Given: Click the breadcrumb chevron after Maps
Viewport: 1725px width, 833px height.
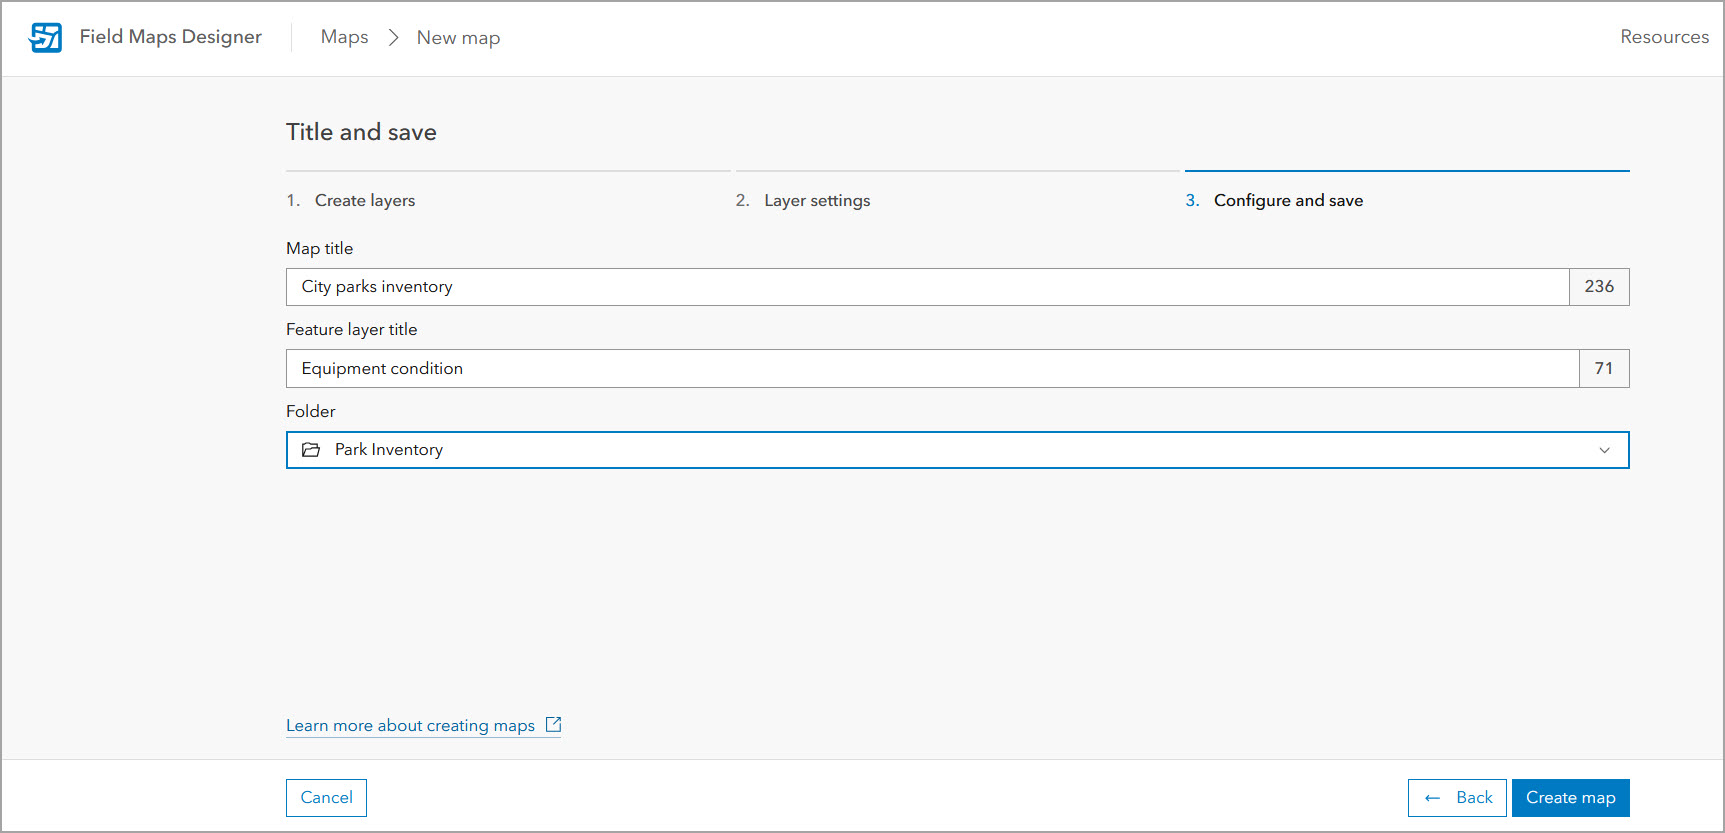Looking at the screenshot, I should [x=393, y=37].
